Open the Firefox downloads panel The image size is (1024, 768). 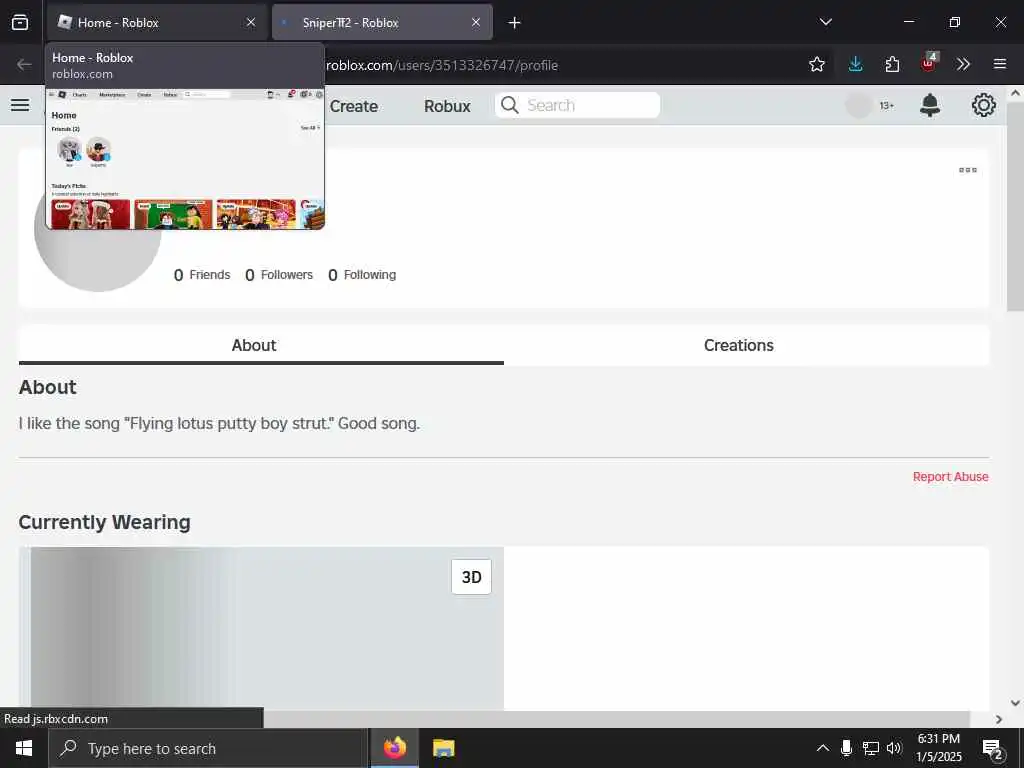856,64
